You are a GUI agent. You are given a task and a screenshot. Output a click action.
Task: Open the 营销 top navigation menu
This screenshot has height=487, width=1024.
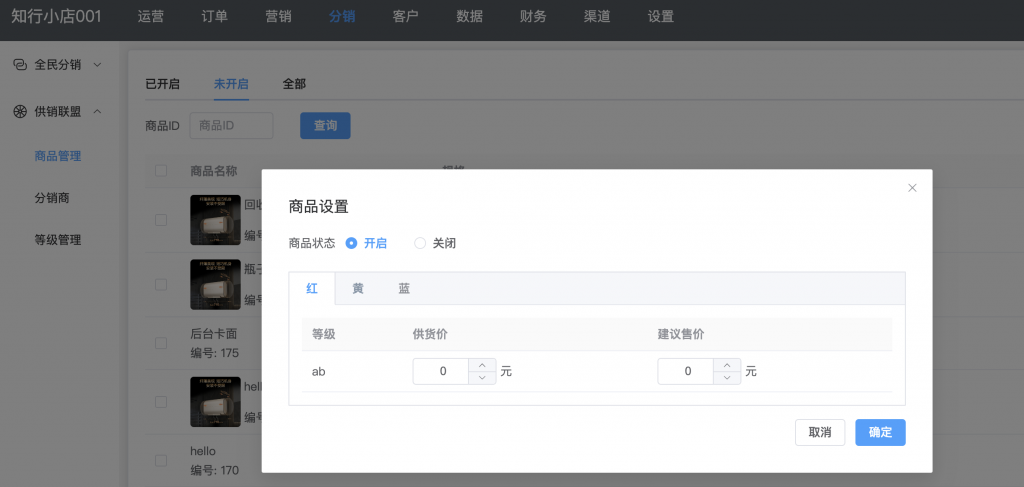click(279, 17)
